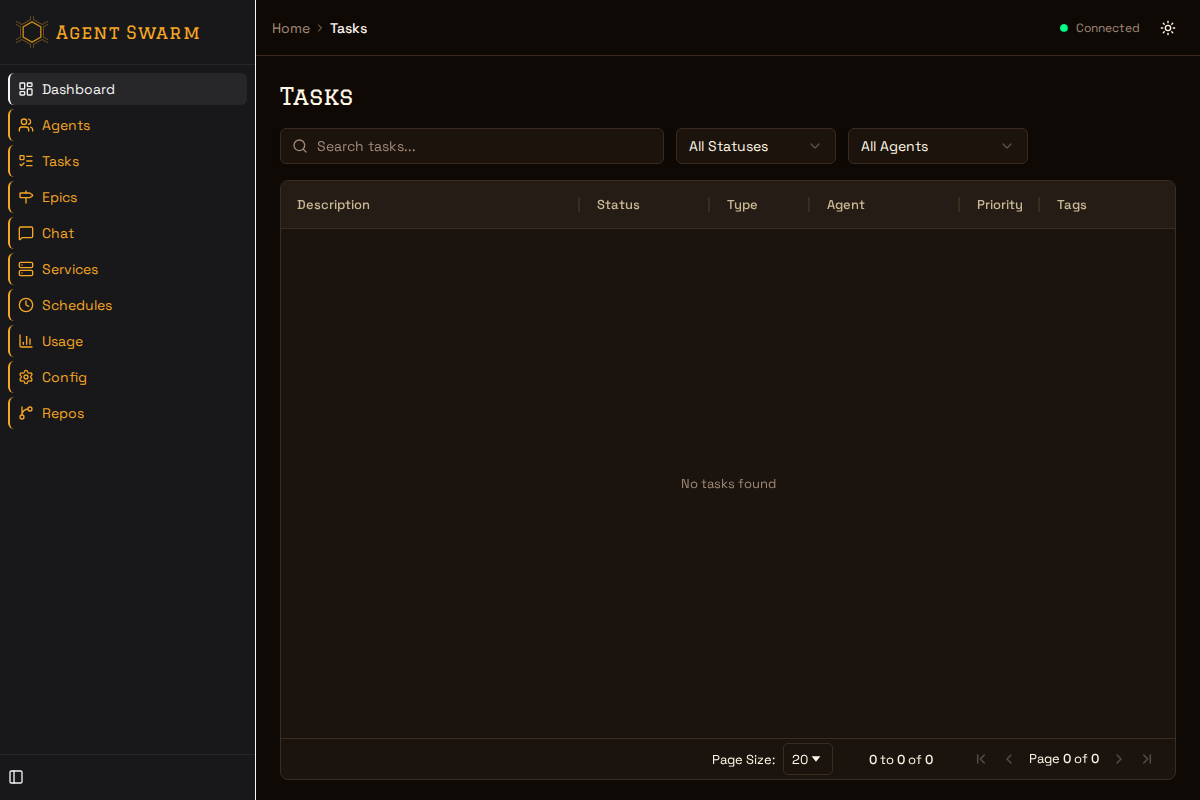Toggle light mode with the sun icon
The height and width of the screenshot is (800, 1200).
pos(1168,28)
